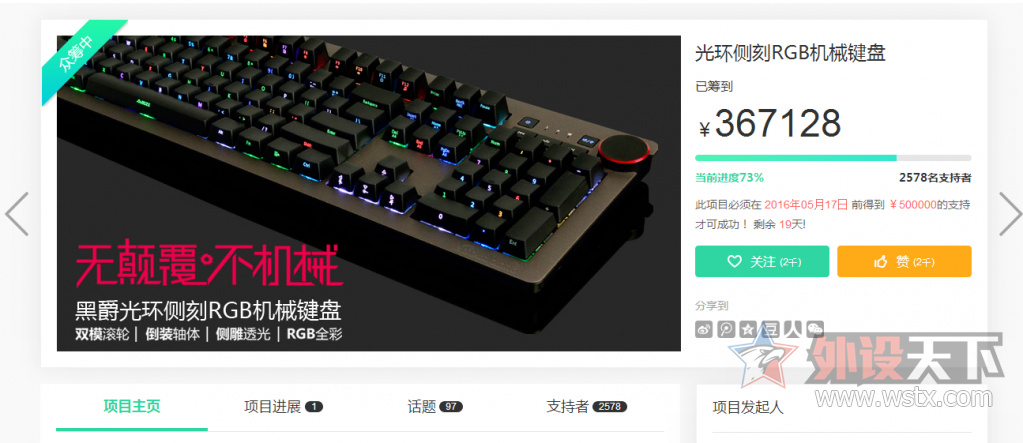This screenshot has height=443, width=1023.
Task: Share to WeChat icon
Action: click(x=815, y=329)
